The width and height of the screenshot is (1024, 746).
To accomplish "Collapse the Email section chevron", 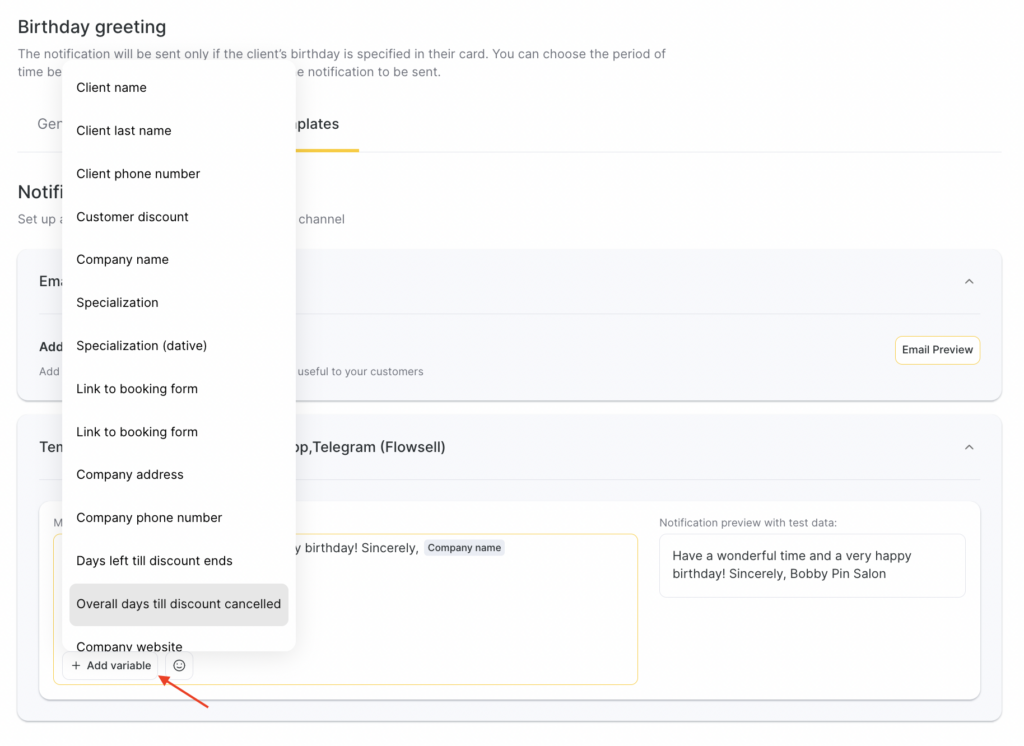I will coord(968,282).
